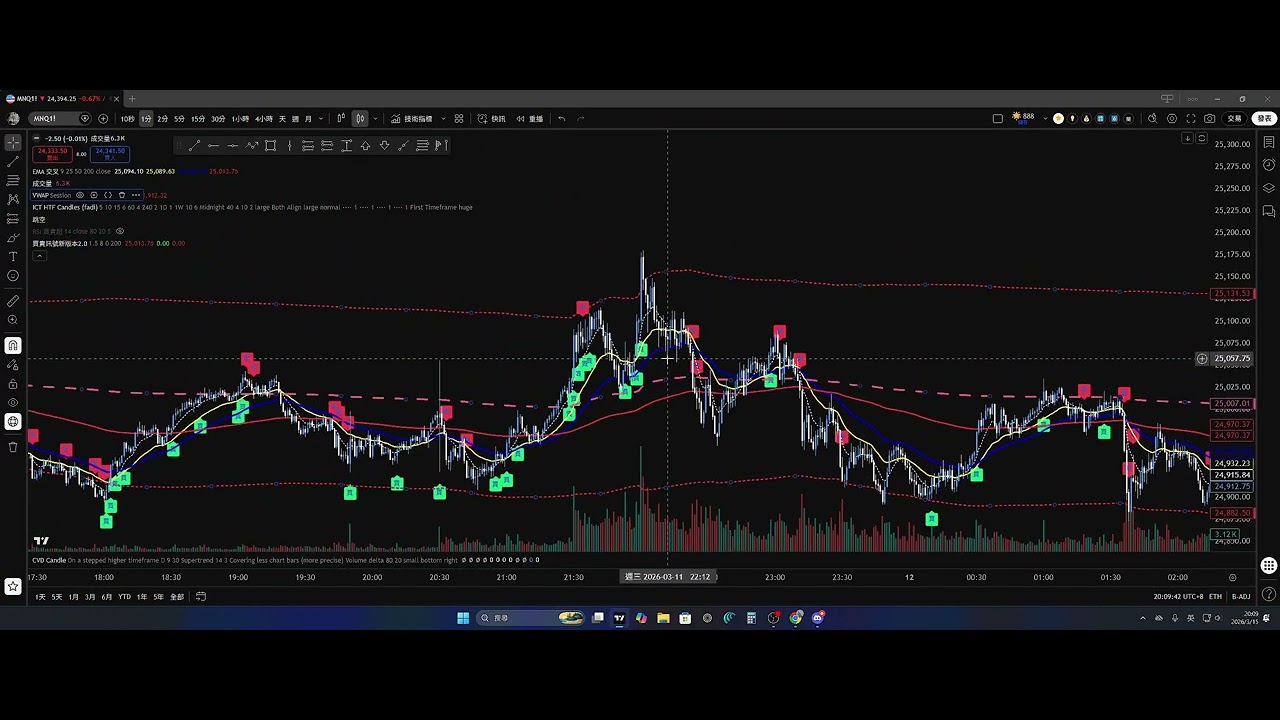1280x720 pixels.
Task: Open the object tree layers panel
Action: (1269, 188)
